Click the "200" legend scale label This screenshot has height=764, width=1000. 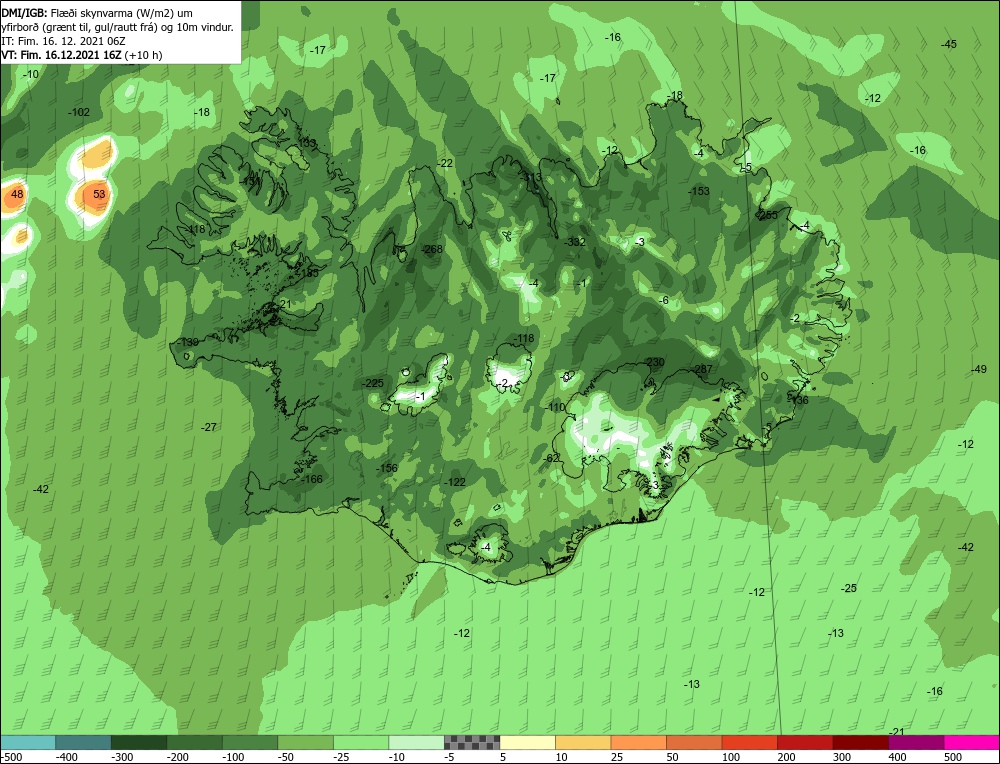coord(786,757)
